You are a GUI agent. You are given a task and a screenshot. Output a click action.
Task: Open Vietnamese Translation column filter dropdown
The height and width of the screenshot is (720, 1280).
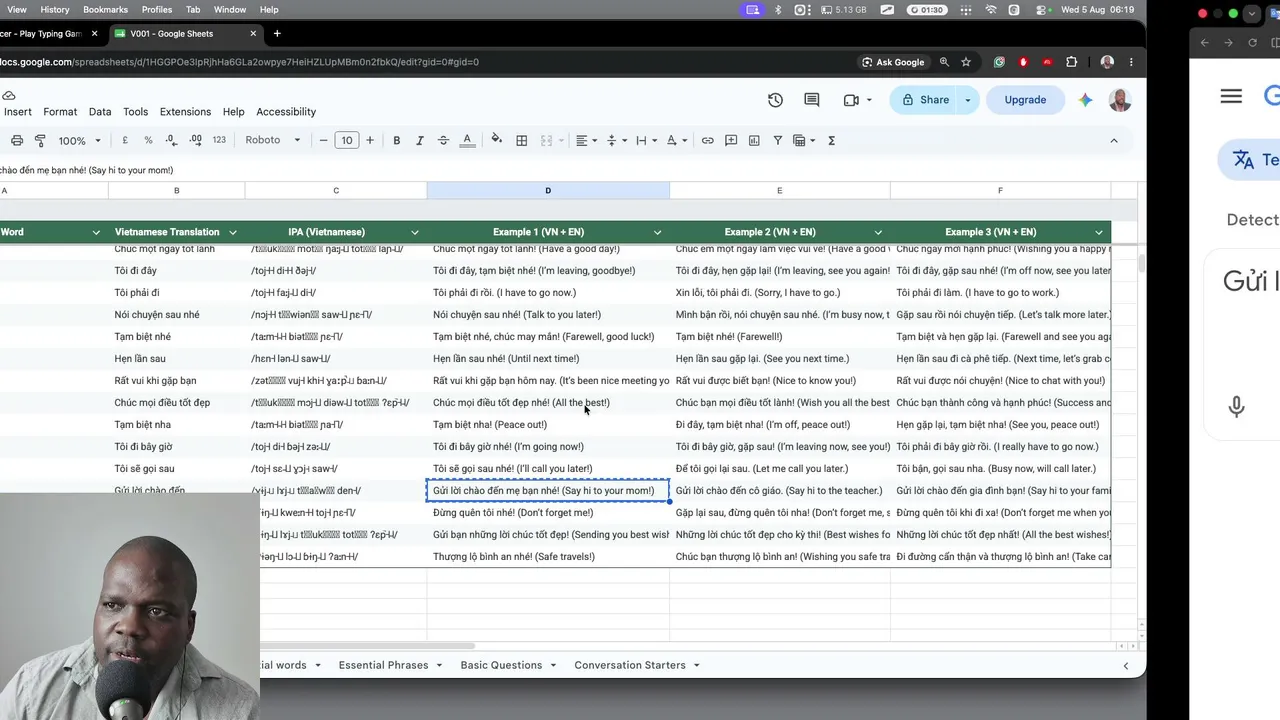coord(232,232)
